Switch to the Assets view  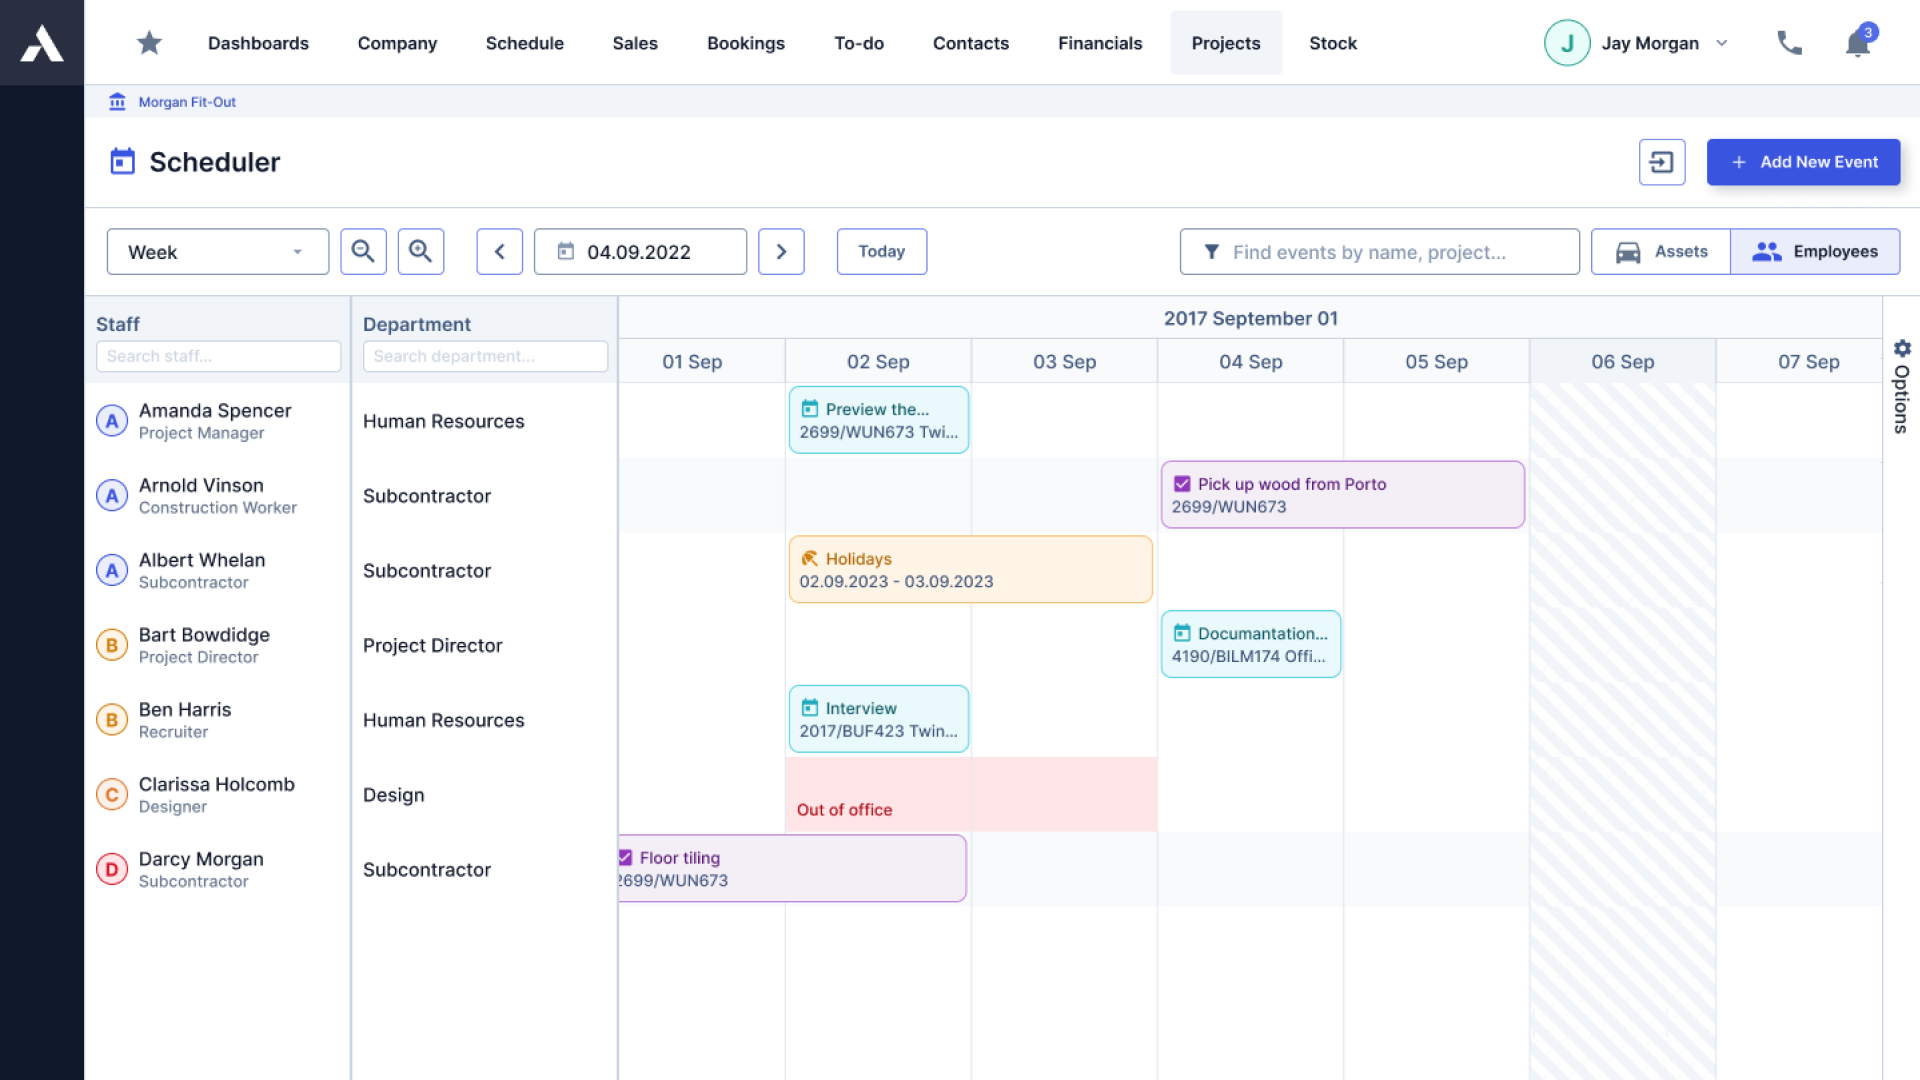tap(1661, 252)
